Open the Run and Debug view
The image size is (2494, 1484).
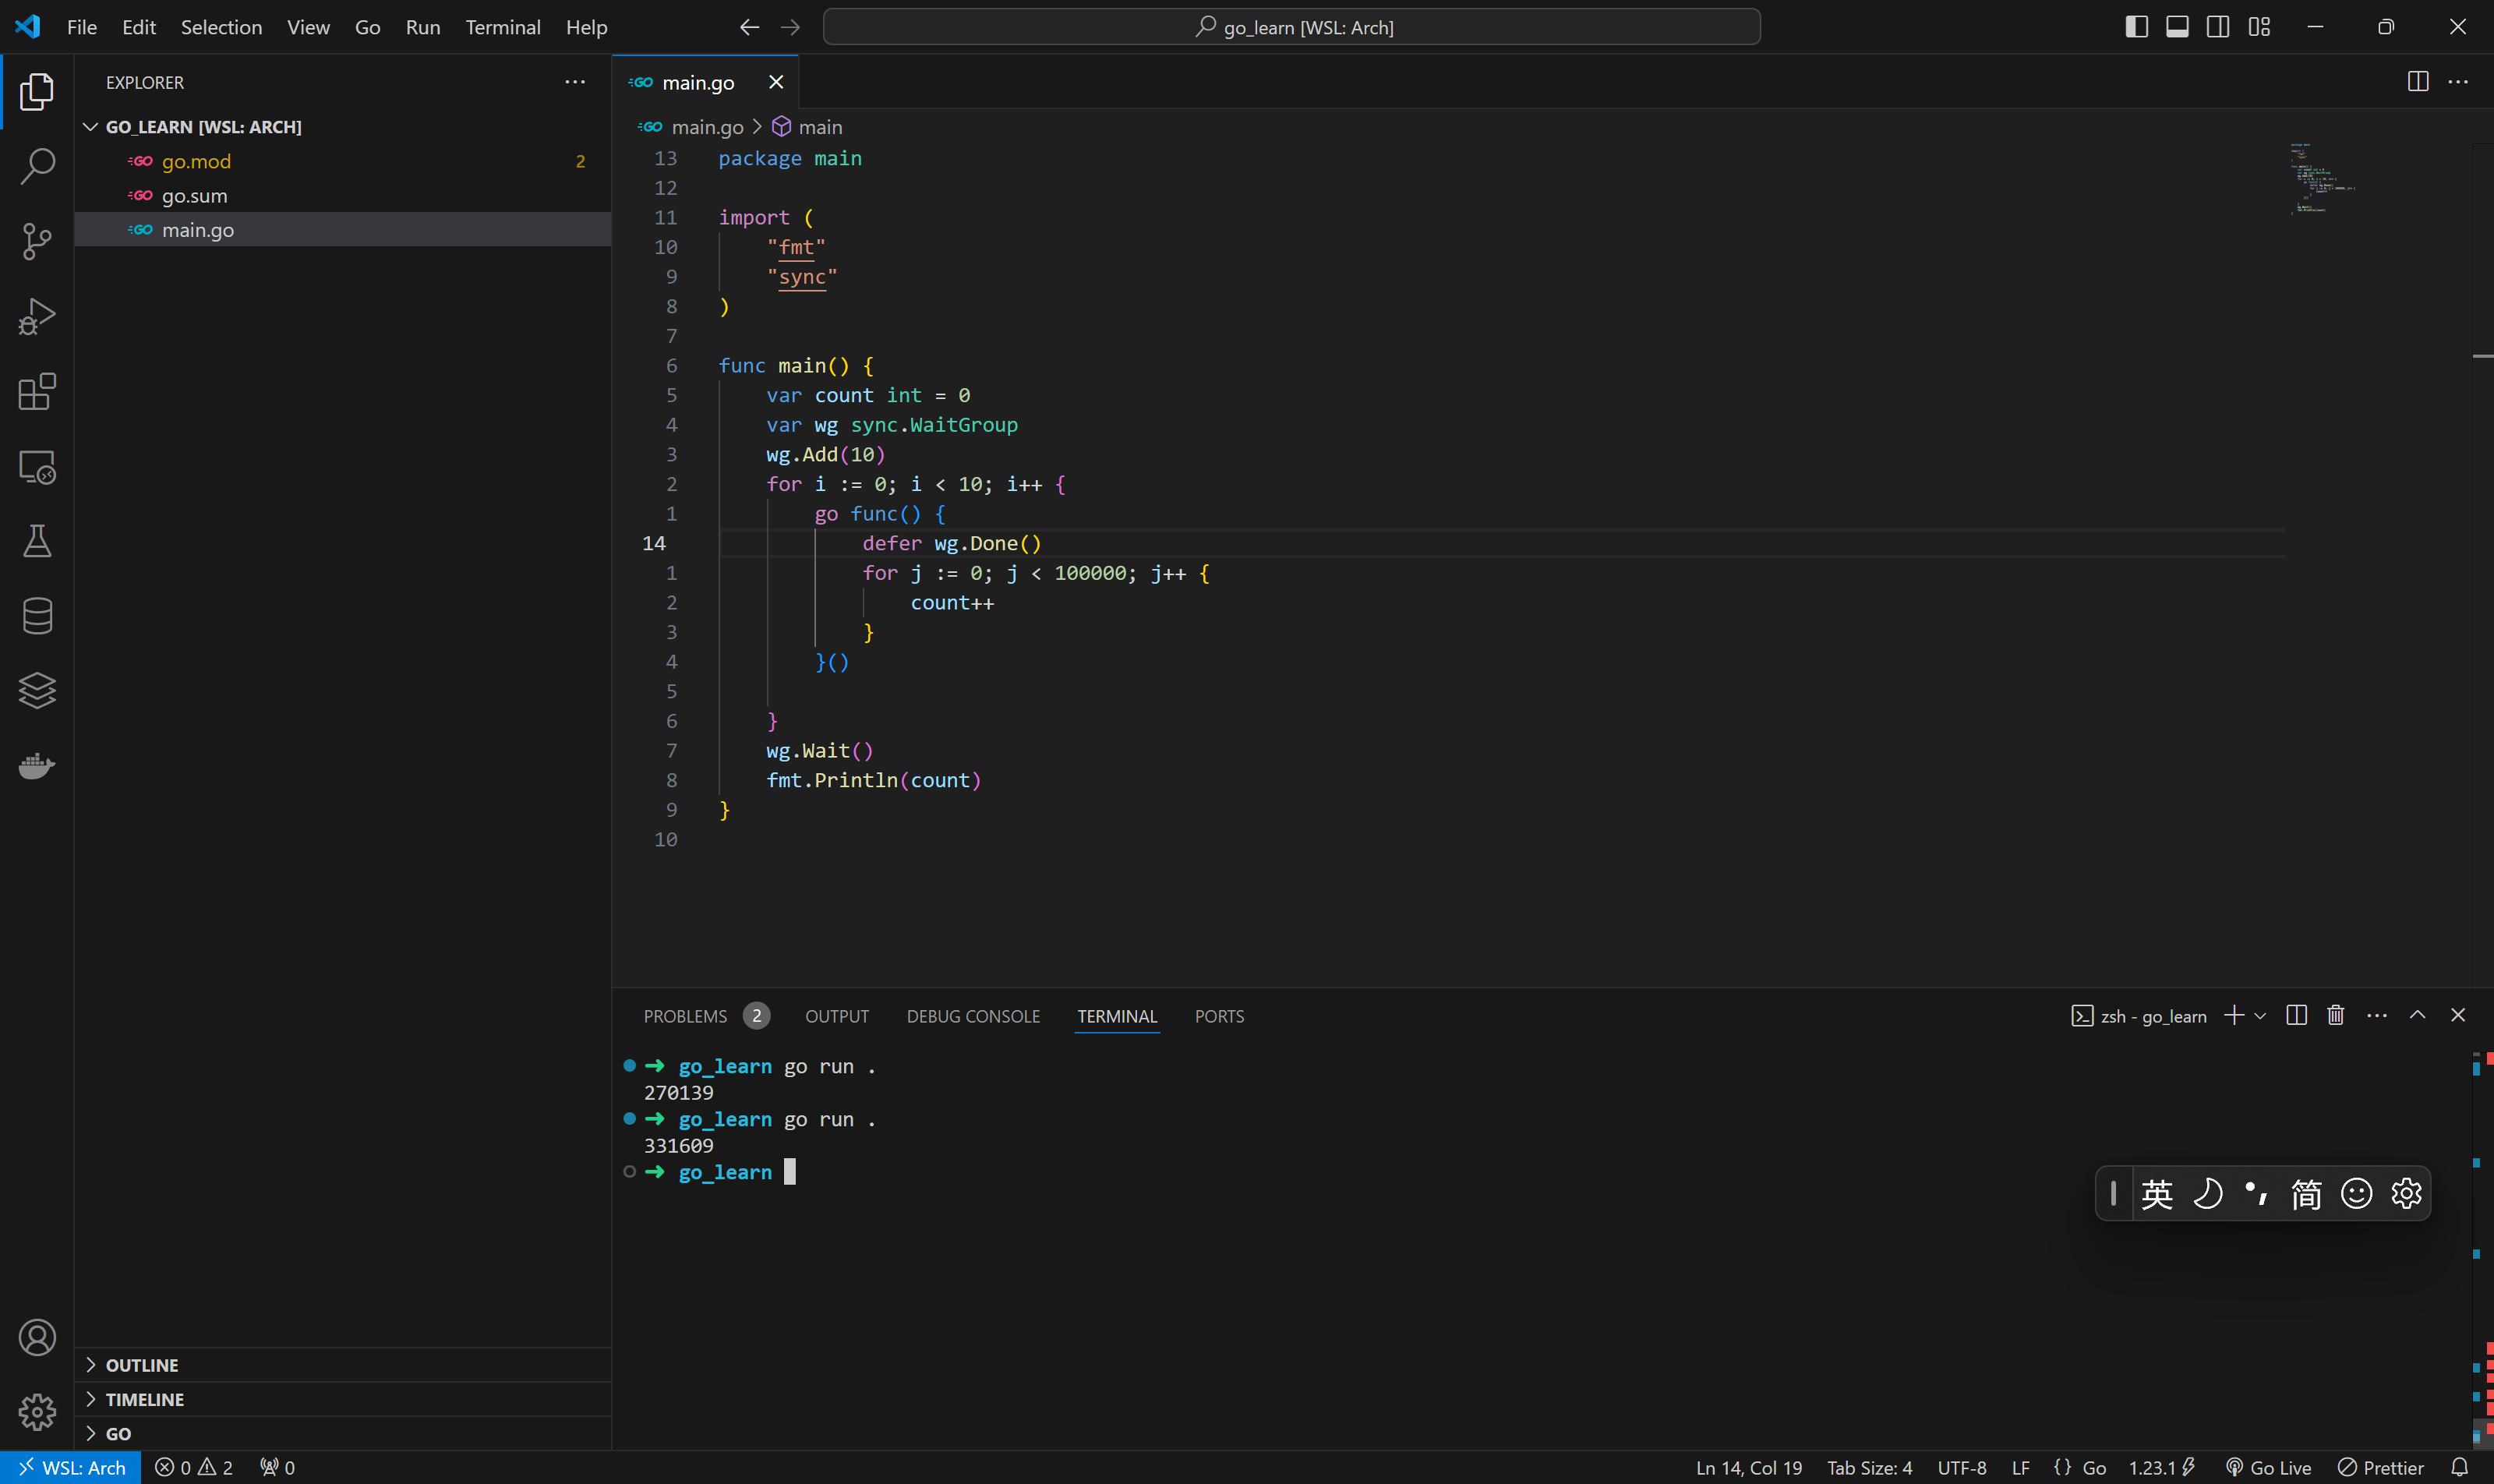pyautogui.click(x=37, y=316)
